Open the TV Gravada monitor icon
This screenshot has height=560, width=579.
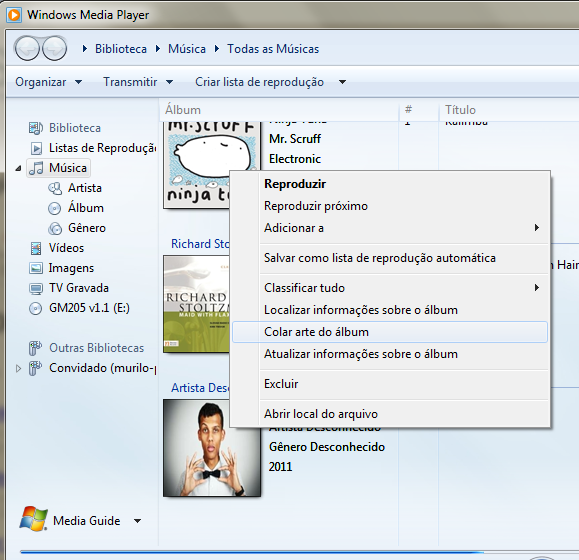tap(36, 288)
